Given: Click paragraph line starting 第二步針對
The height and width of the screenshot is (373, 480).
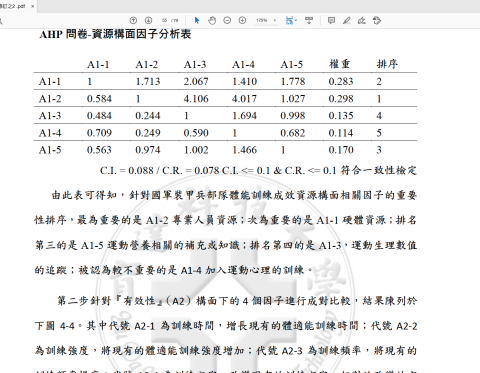Looking at the screenshot, I should pyautogui.click(x=237, y=301).
